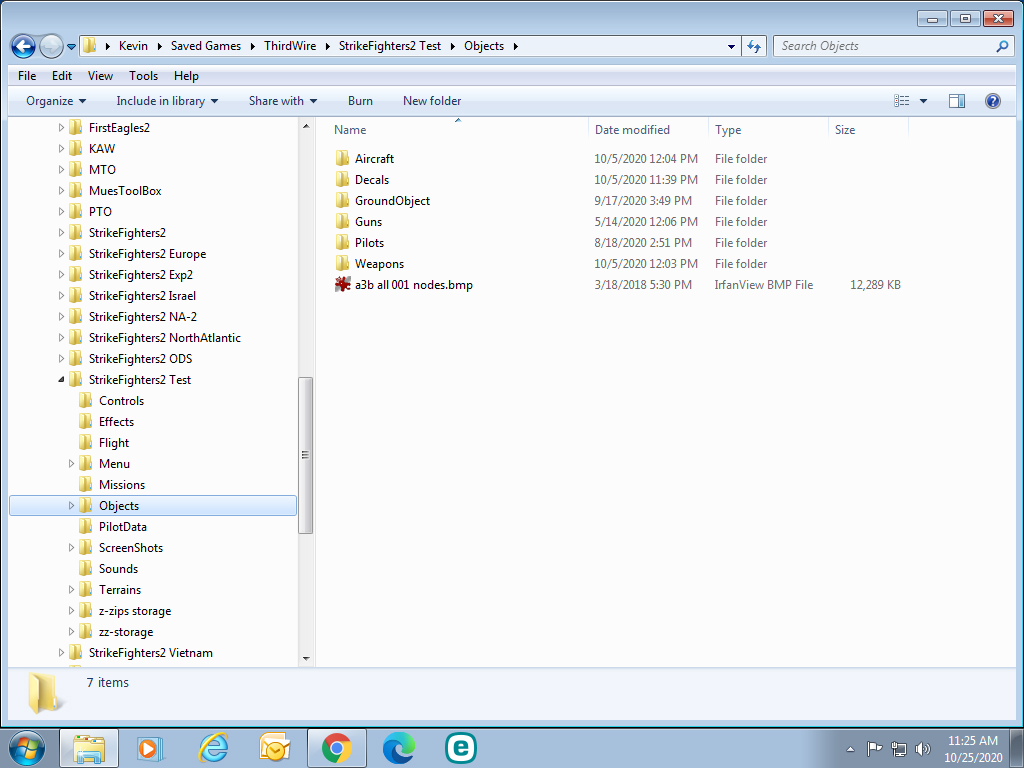This screenshot has width=1024, height=768.
Task: Launch Windows Media Player from taskbar
Action: click(151, 748)
